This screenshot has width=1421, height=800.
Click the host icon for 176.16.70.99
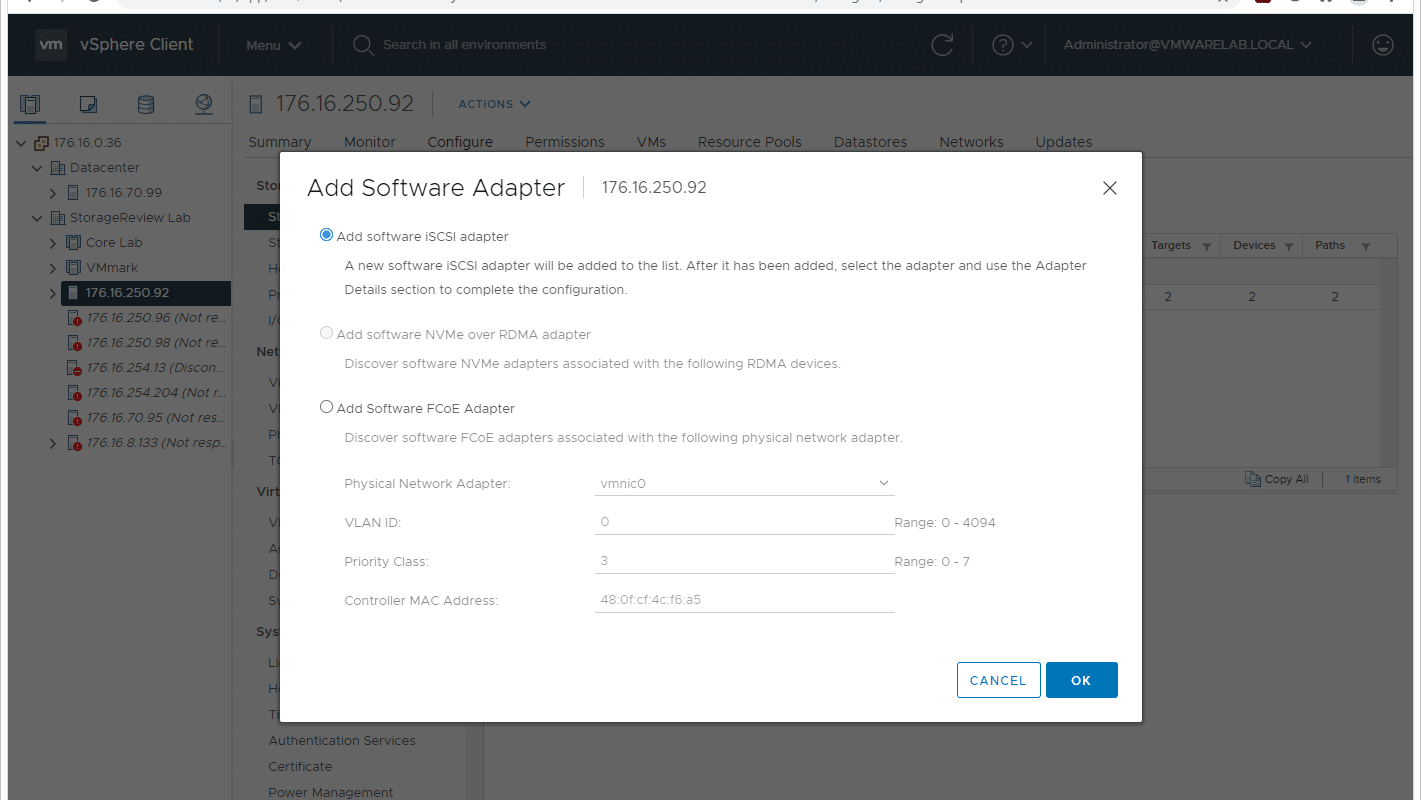[73, 193]
